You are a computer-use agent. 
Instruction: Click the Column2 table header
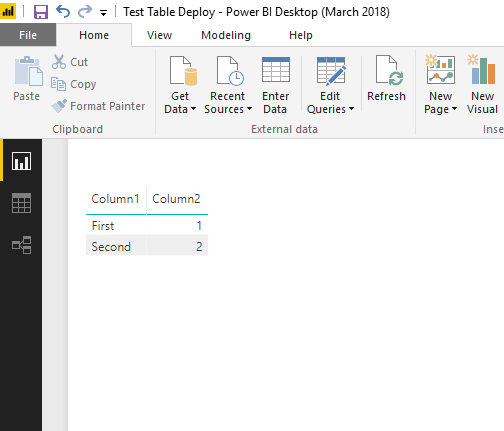[177, 199]
